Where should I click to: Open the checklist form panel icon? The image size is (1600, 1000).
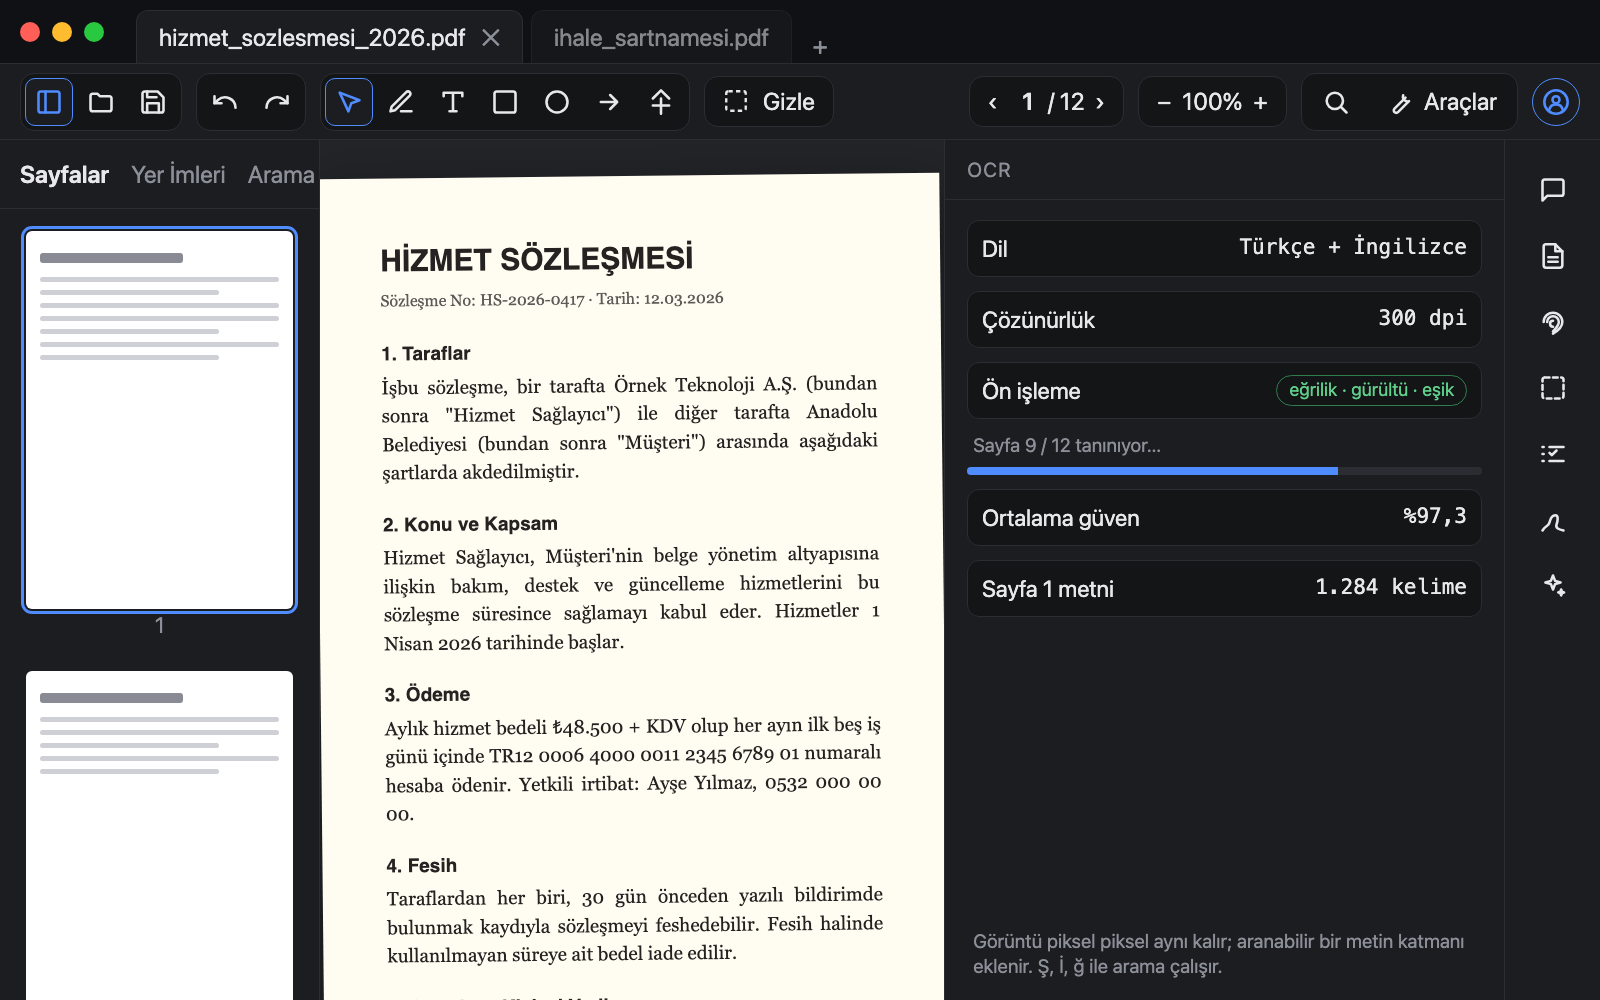pyautogui.click(x=1553, y=454)
